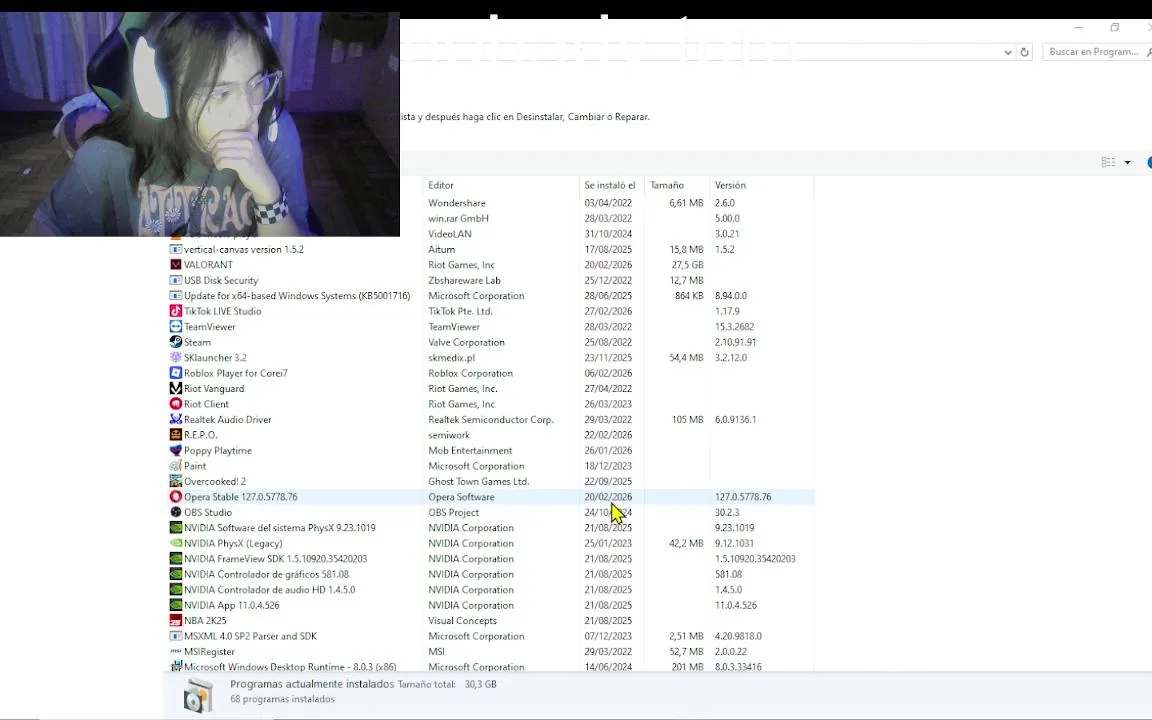Click the Riot Vanguard icon
The height and width of the screenshot is (720, 1152).
[x=176, y=388]
